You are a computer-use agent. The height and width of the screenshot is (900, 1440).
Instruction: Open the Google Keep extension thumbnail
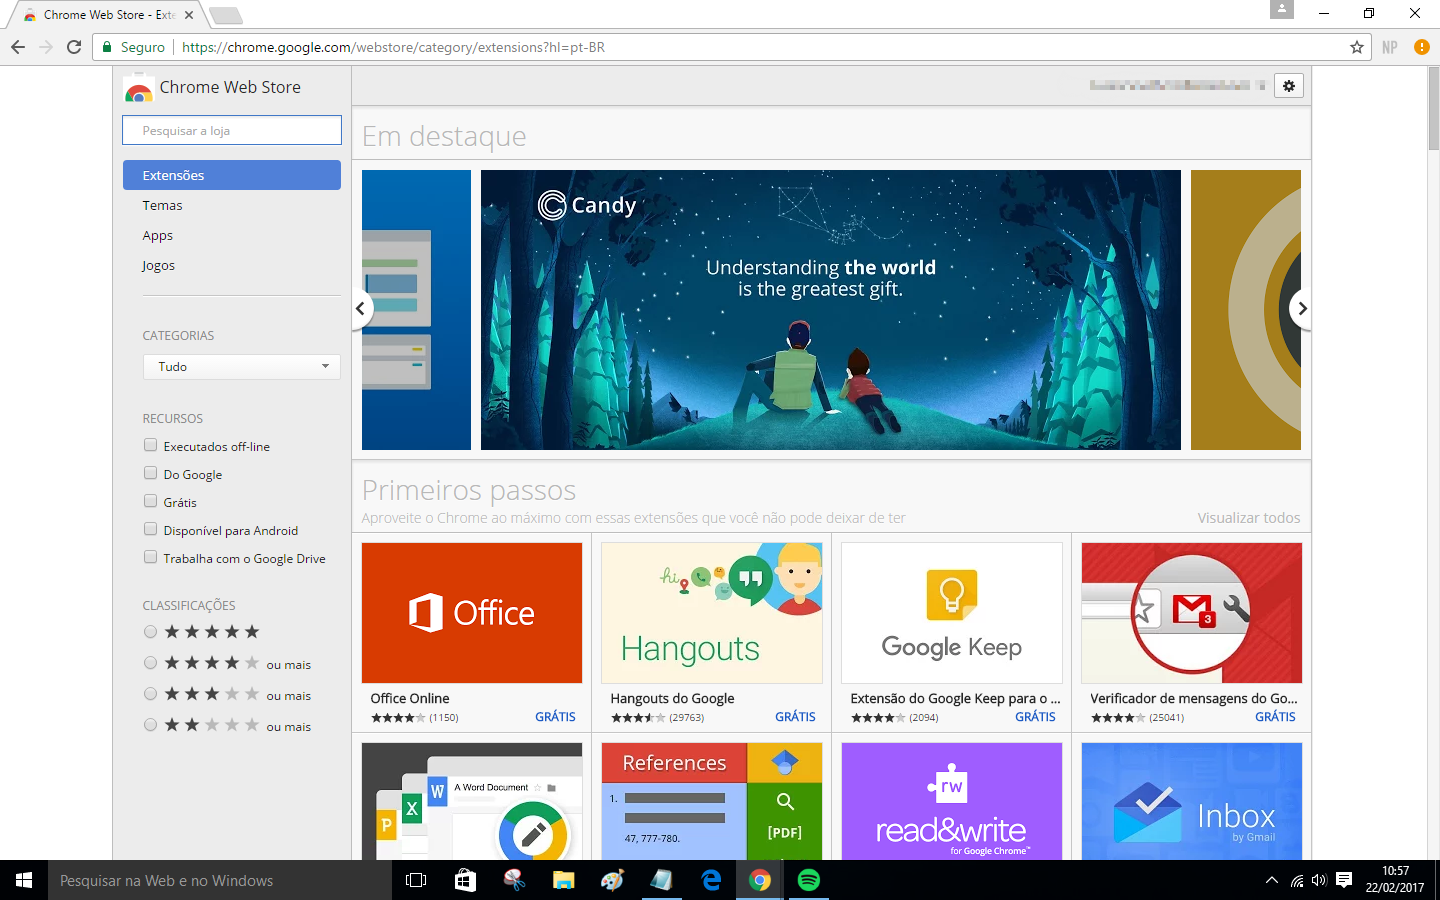[x=952, y=613]
